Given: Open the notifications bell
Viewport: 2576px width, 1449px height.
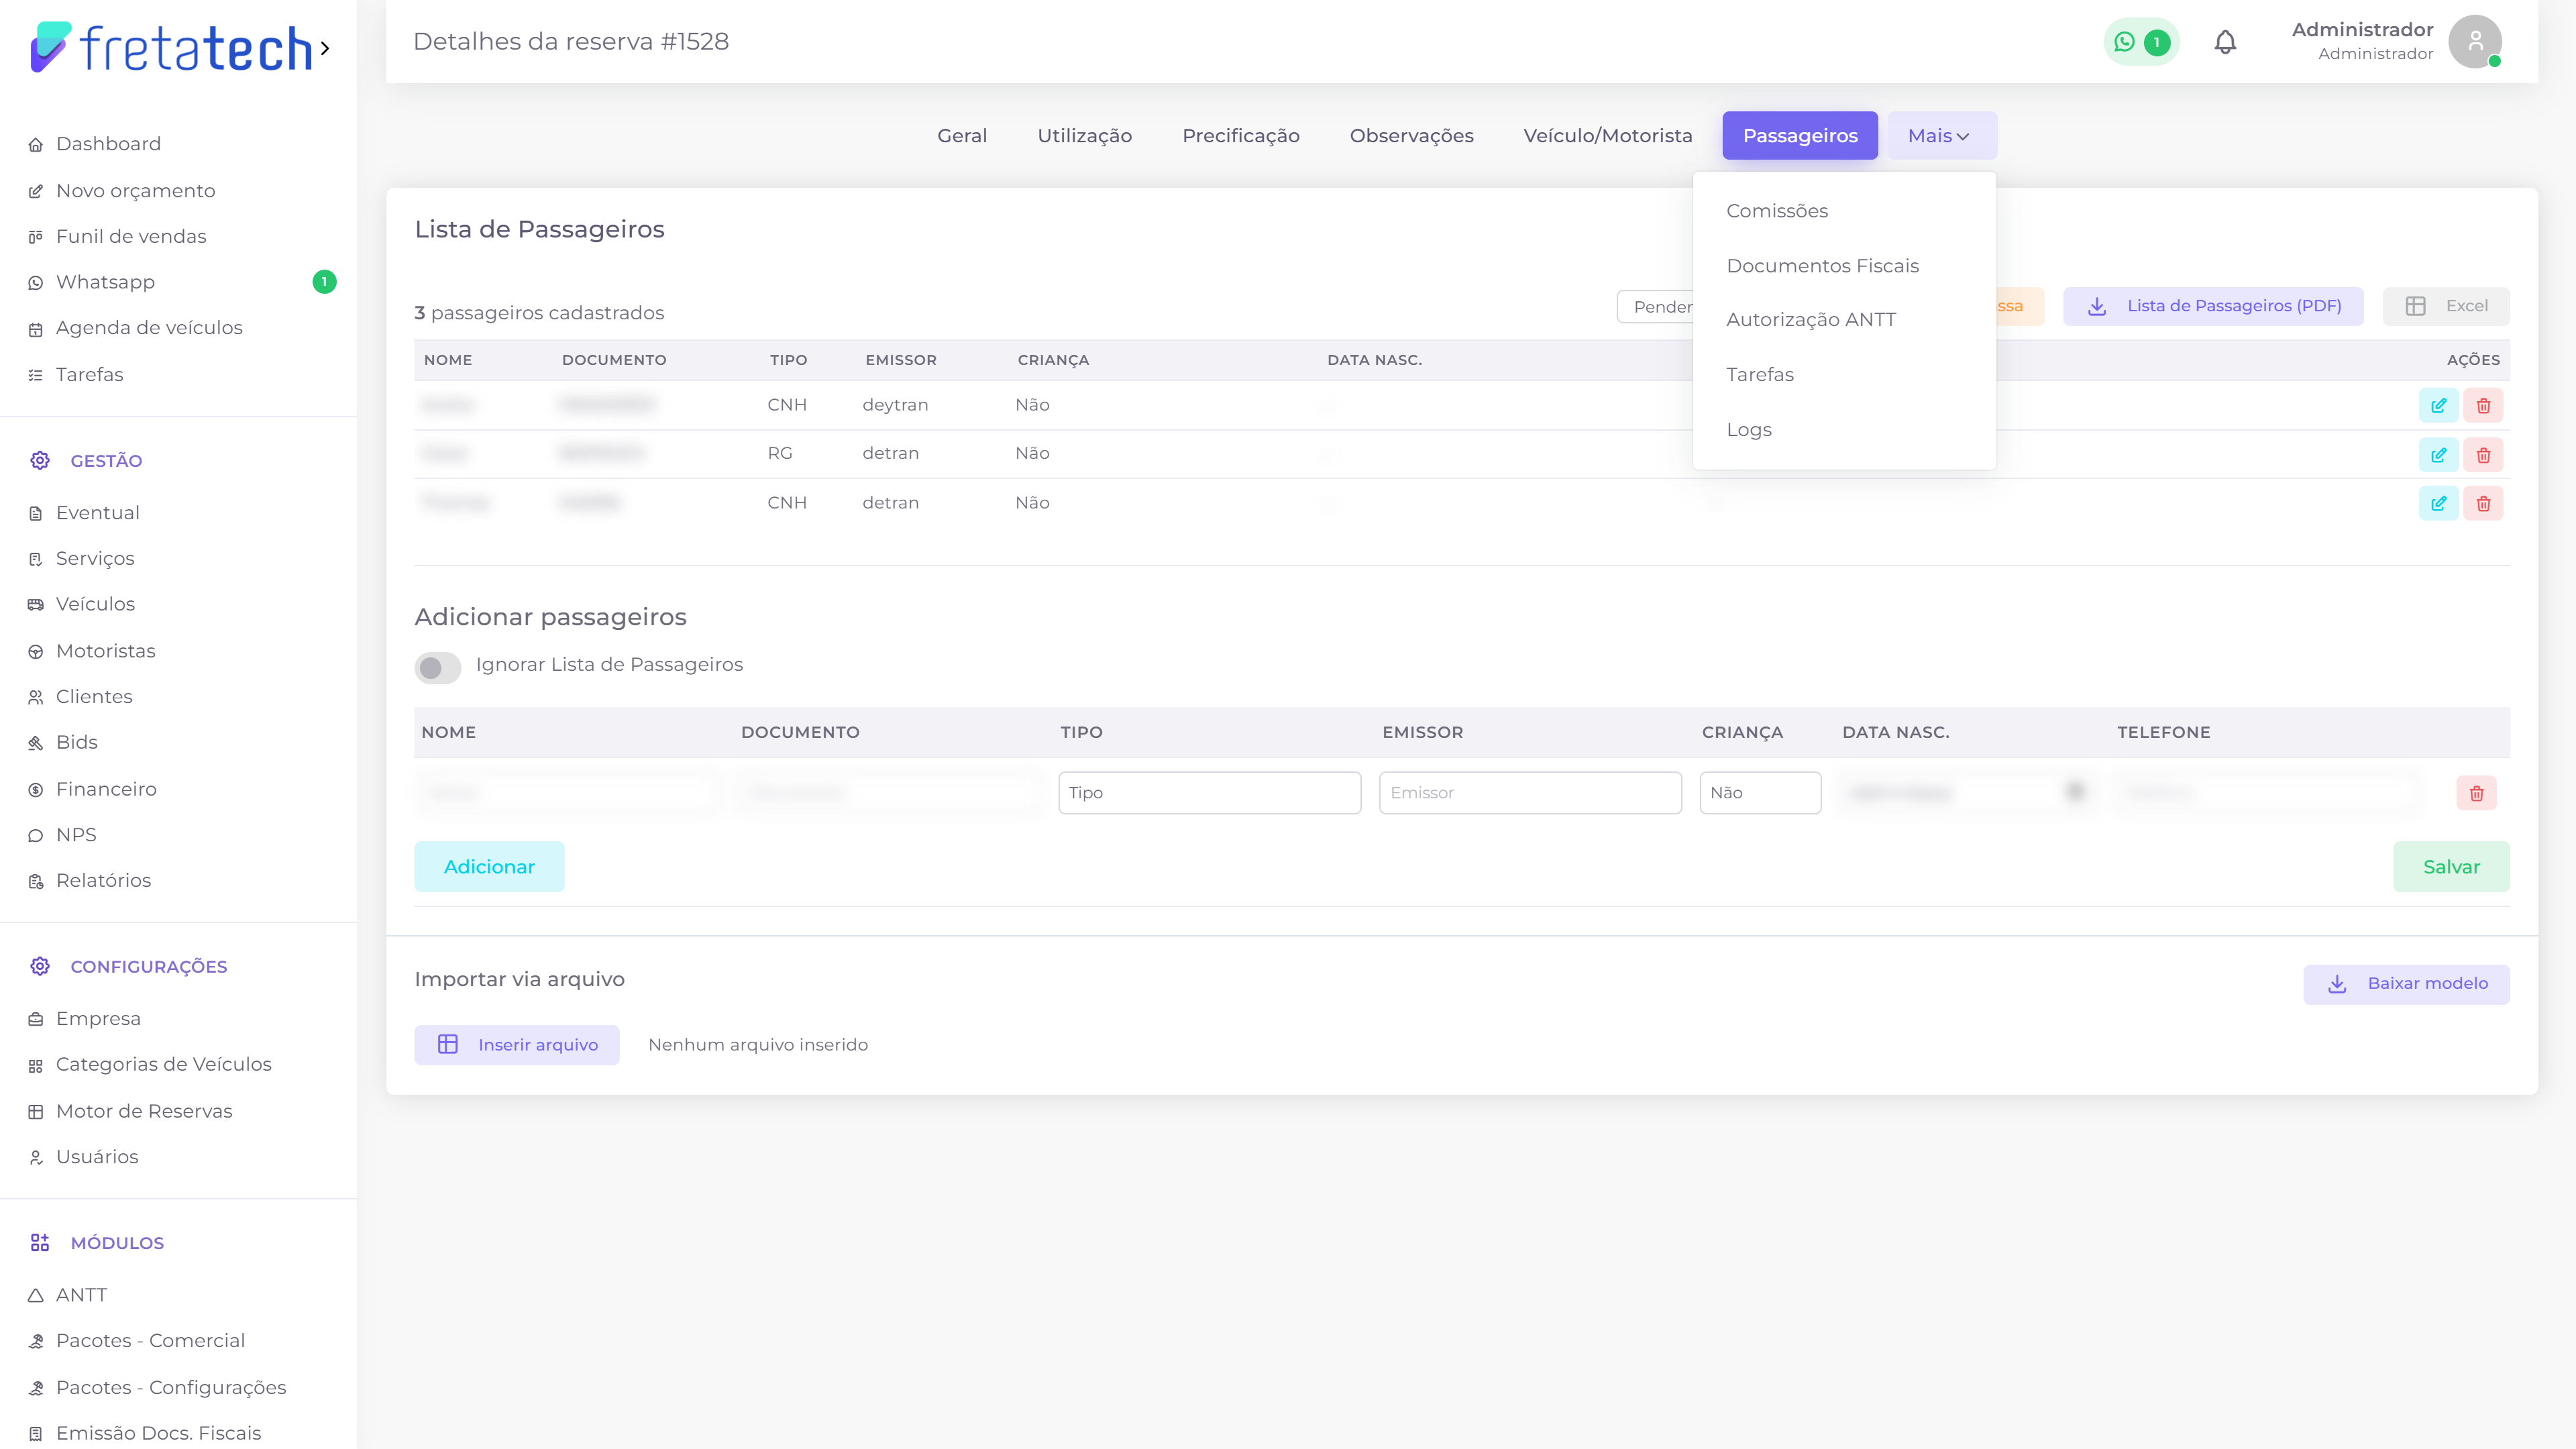Looking at the screenshot, I should click(2225, 42).
